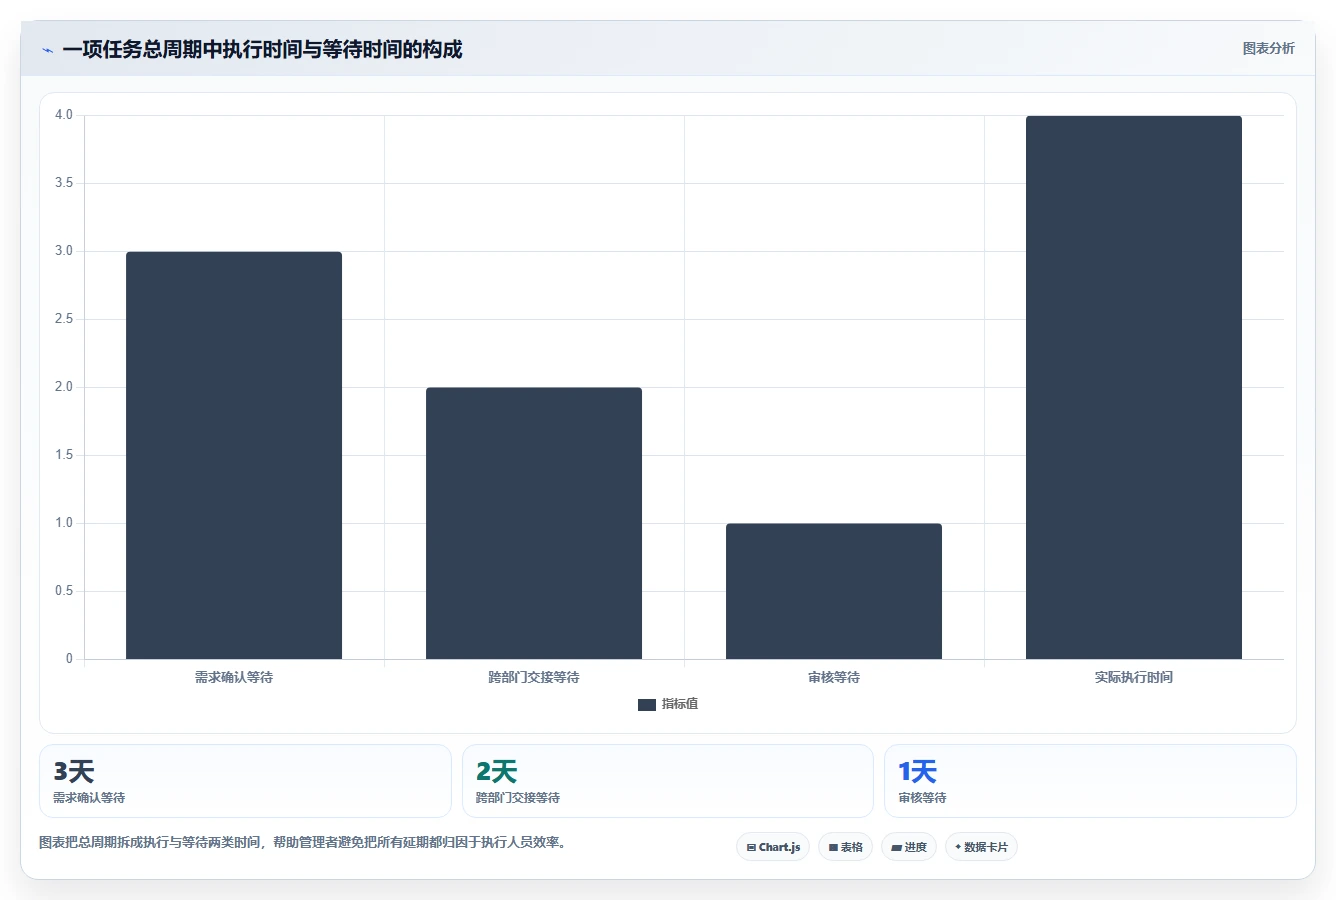Click the chart title text

(262, 49)
